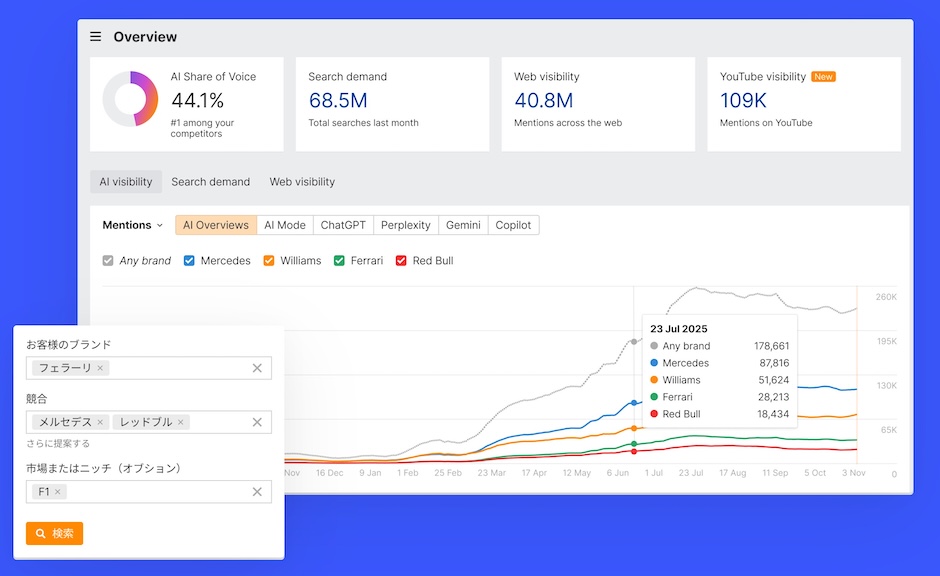
Task: Uncheck the Mercedes checkbox
Action: (x=189, y=261)
